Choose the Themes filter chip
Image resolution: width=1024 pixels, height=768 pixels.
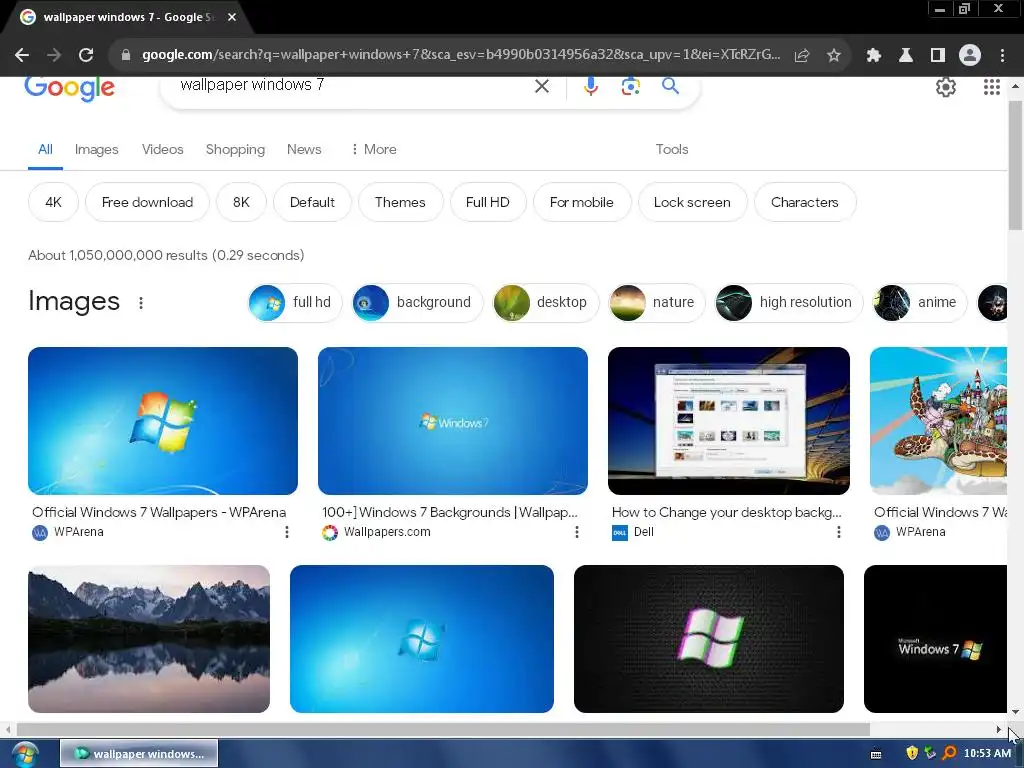pyautogui.click(x=400, y=202)
